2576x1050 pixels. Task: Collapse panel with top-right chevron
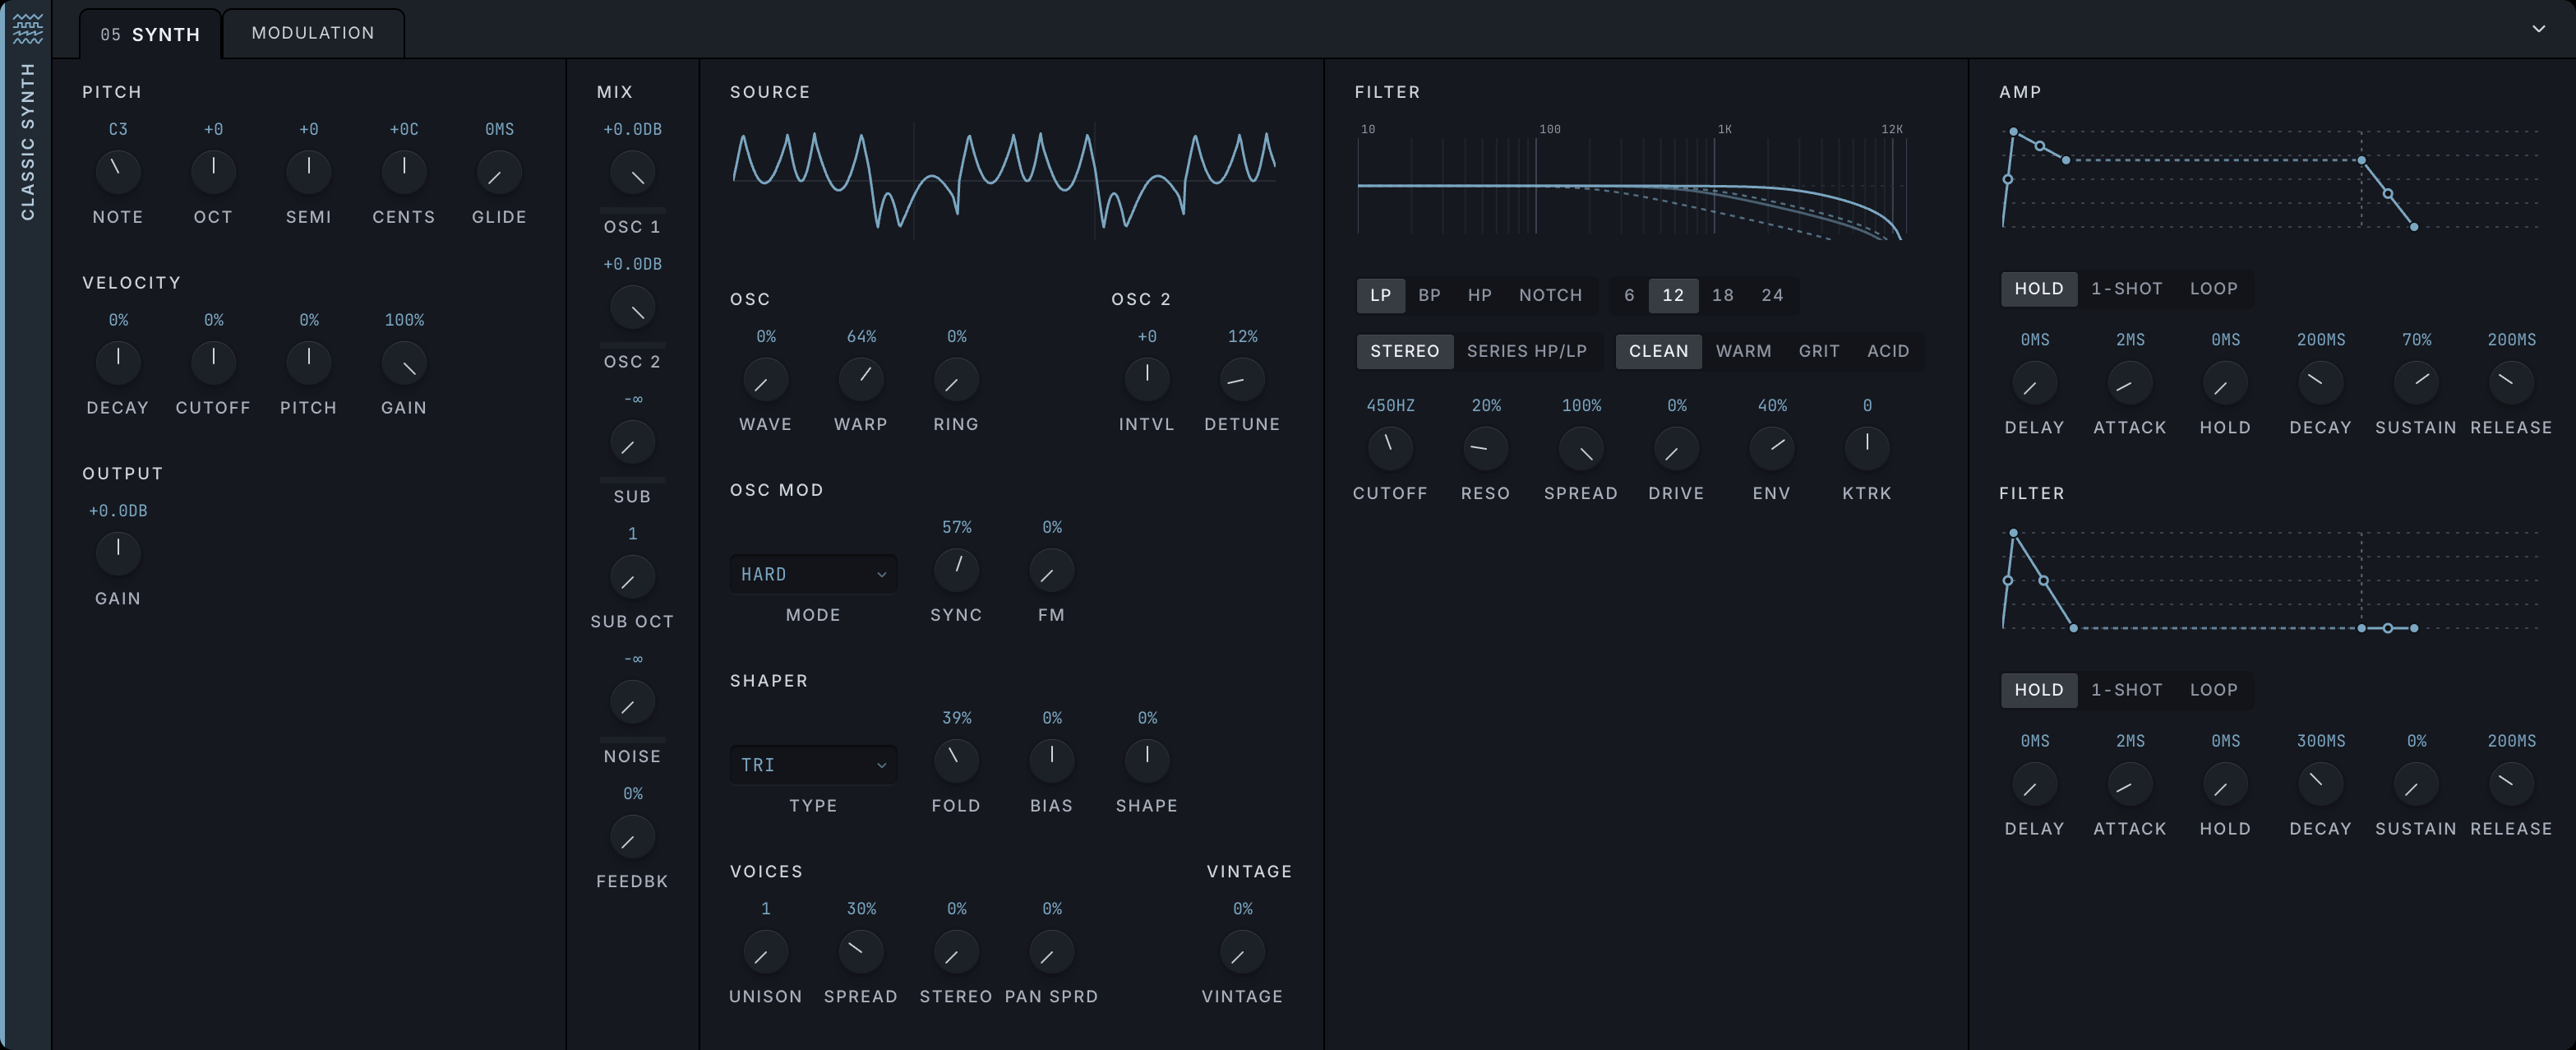[2538, 29]
